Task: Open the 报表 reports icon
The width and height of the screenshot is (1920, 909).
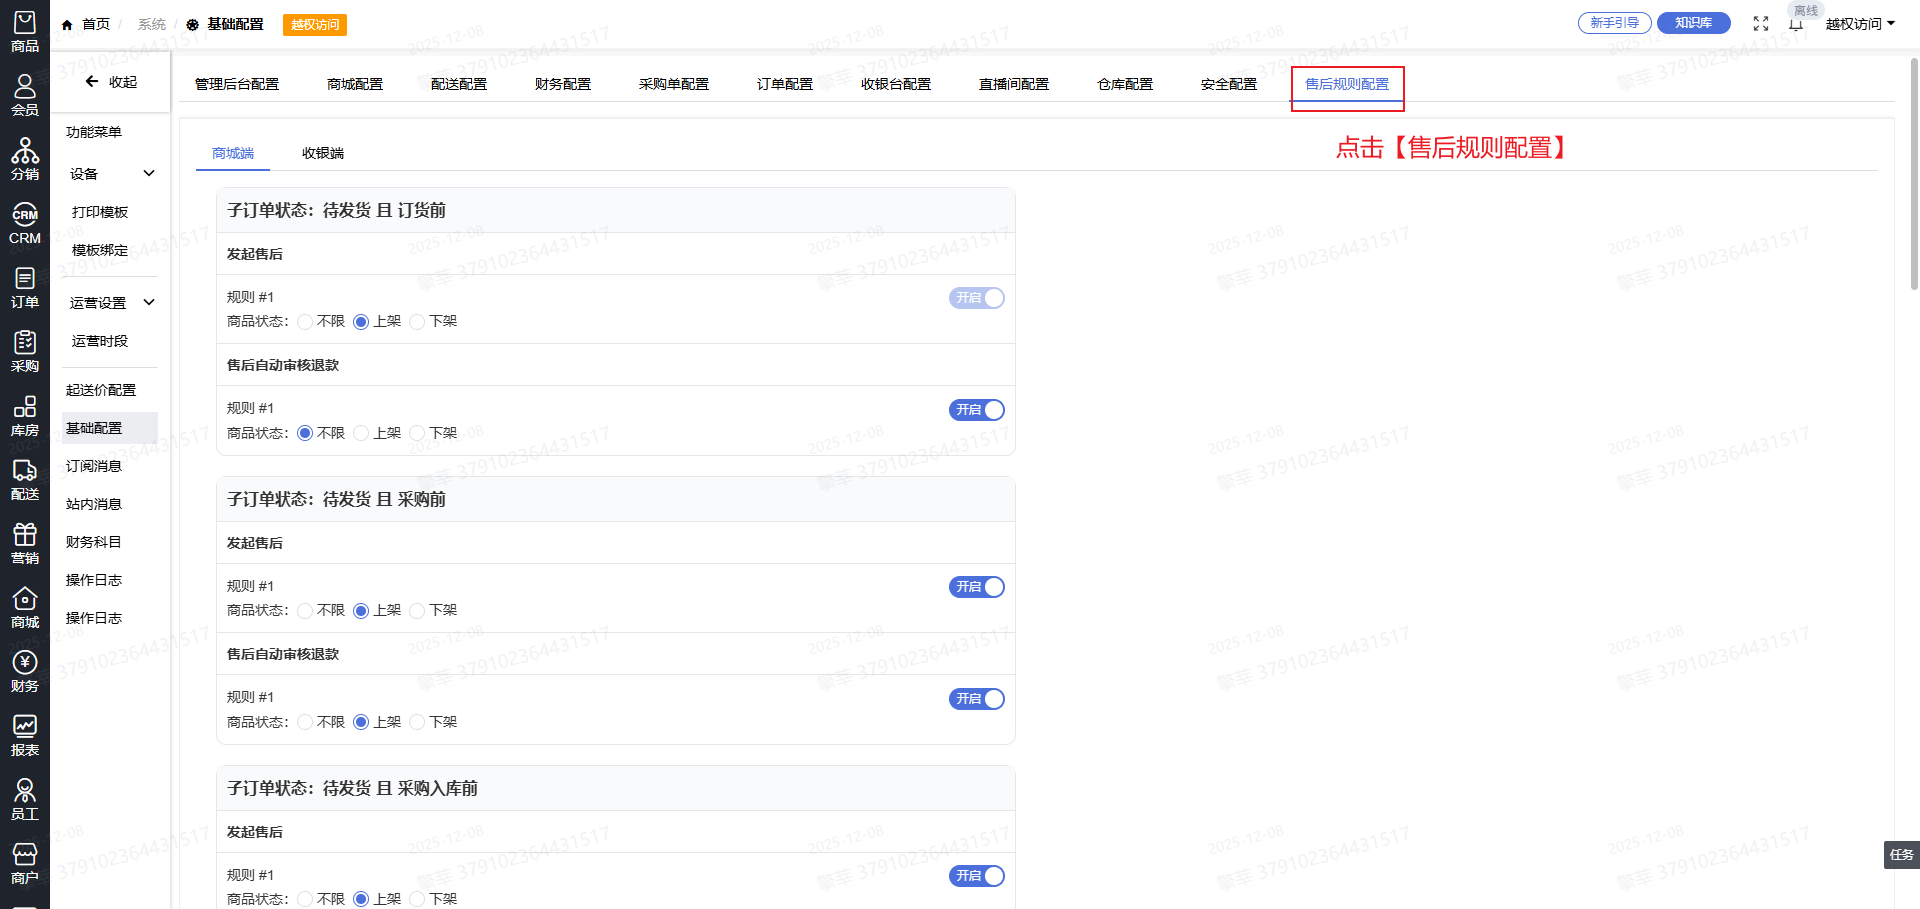Action: (x=25, y=736)
